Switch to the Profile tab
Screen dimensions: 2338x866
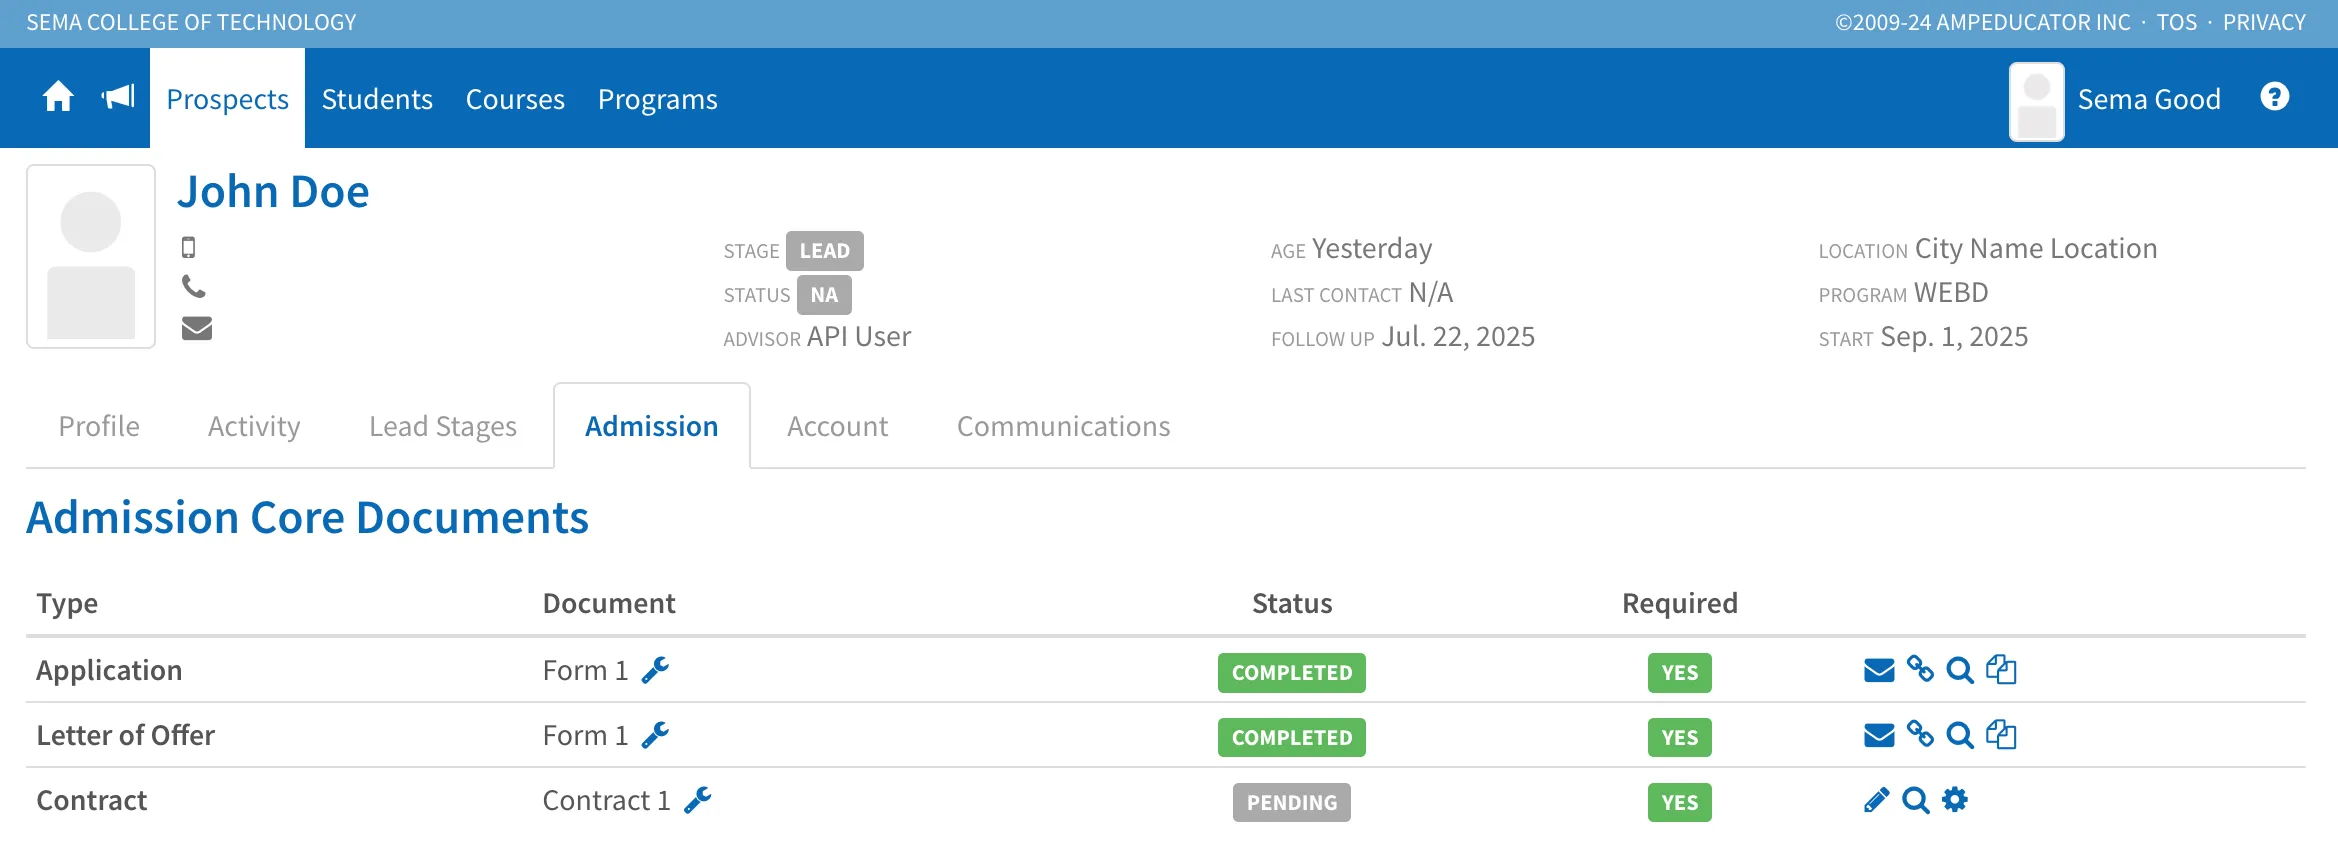[x=99, y=426]
